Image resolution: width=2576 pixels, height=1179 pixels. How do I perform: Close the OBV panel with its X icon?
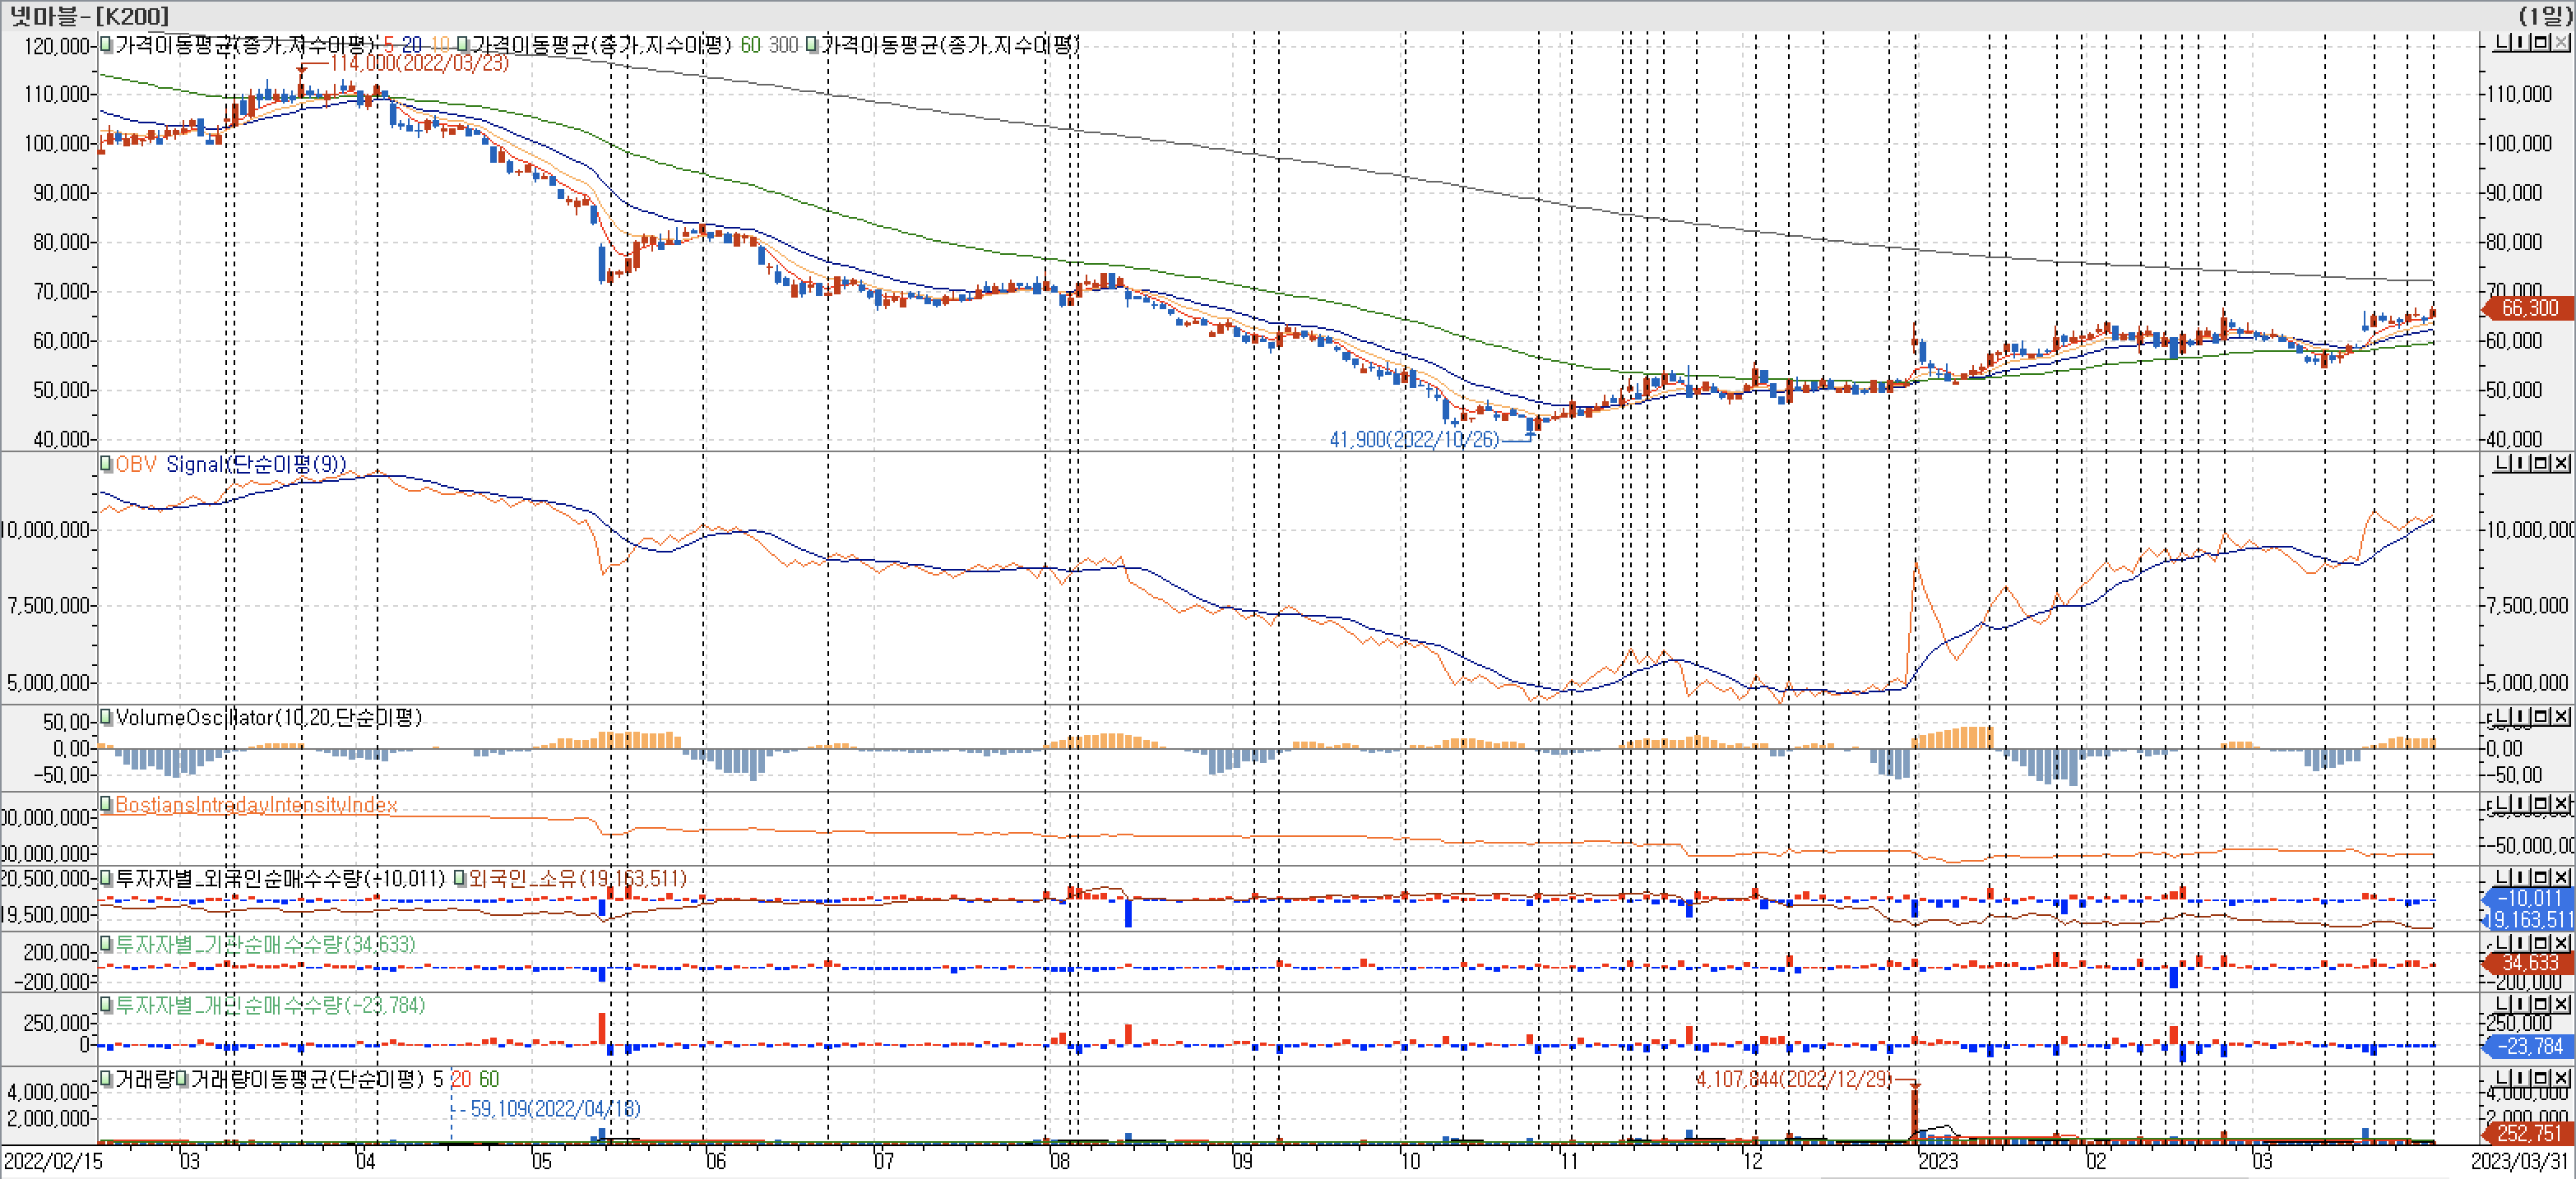[x=2560, y=463]
